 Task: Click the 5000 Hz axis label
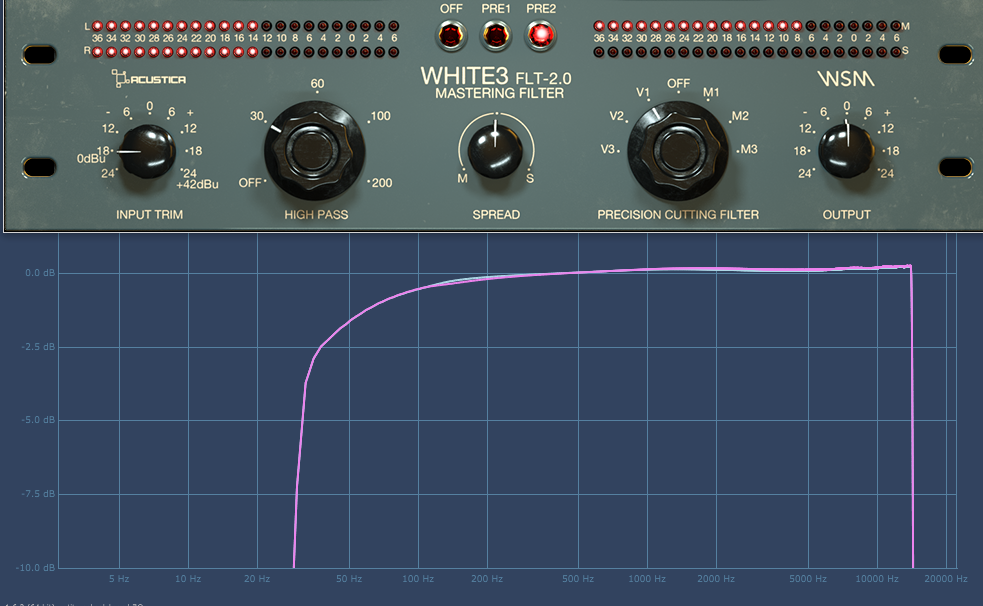[x=807, y=578]
